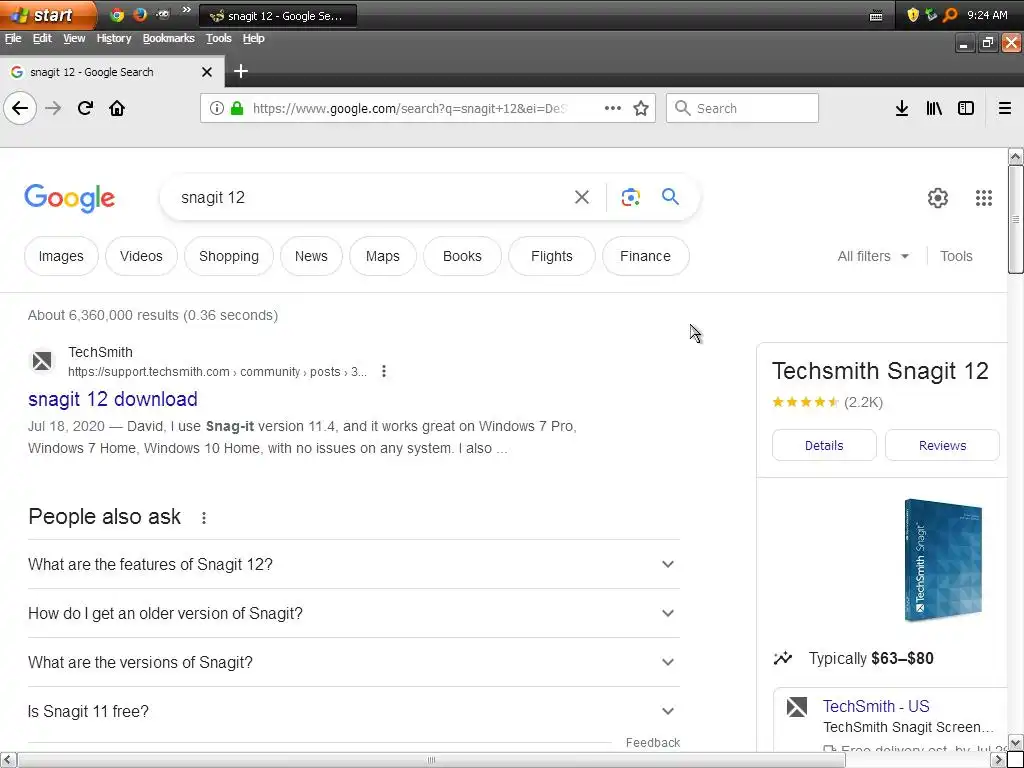The height and width of the screenshot is (768, 1024).
Task: Click the Firefox Search box in toolbar
Action: point(742,108)
